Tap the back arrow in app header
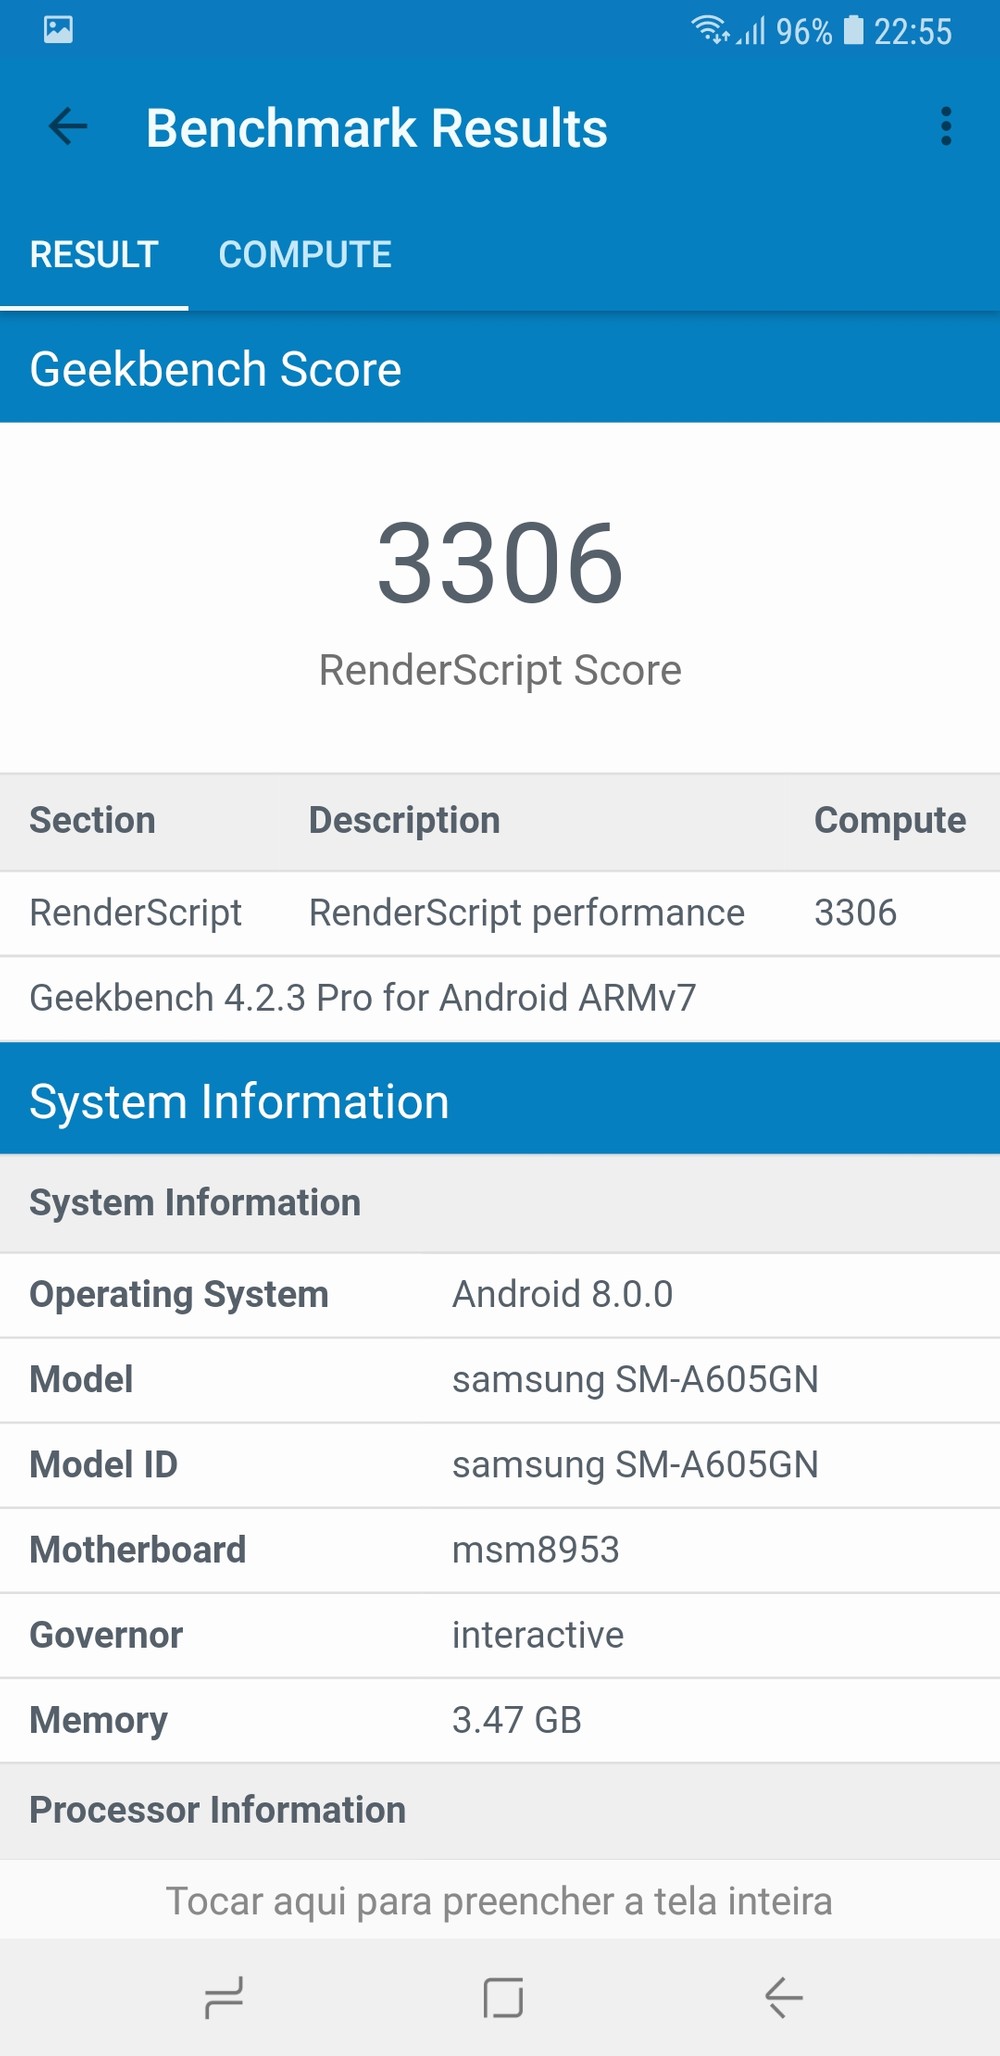1000x2056 pixels. pos(68,127)
